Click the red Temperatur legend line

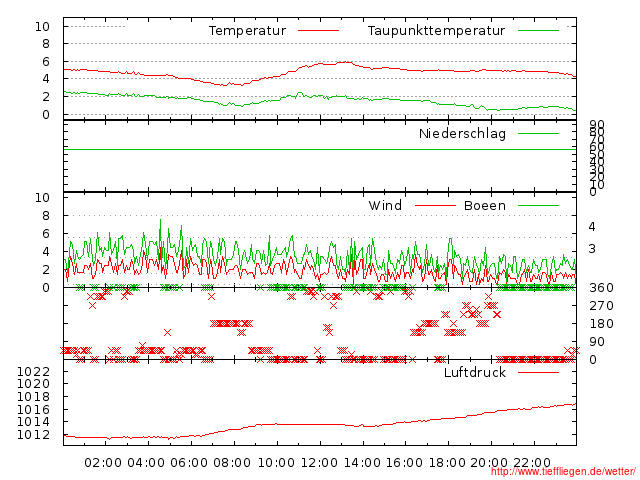coord(318,31)
